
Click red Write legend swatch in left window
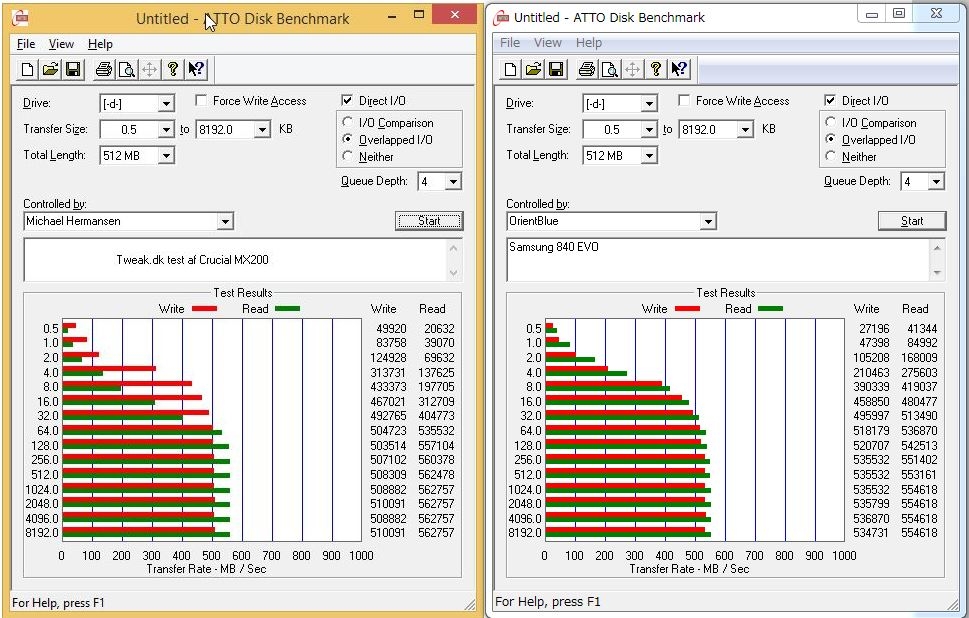click(205, 308)
